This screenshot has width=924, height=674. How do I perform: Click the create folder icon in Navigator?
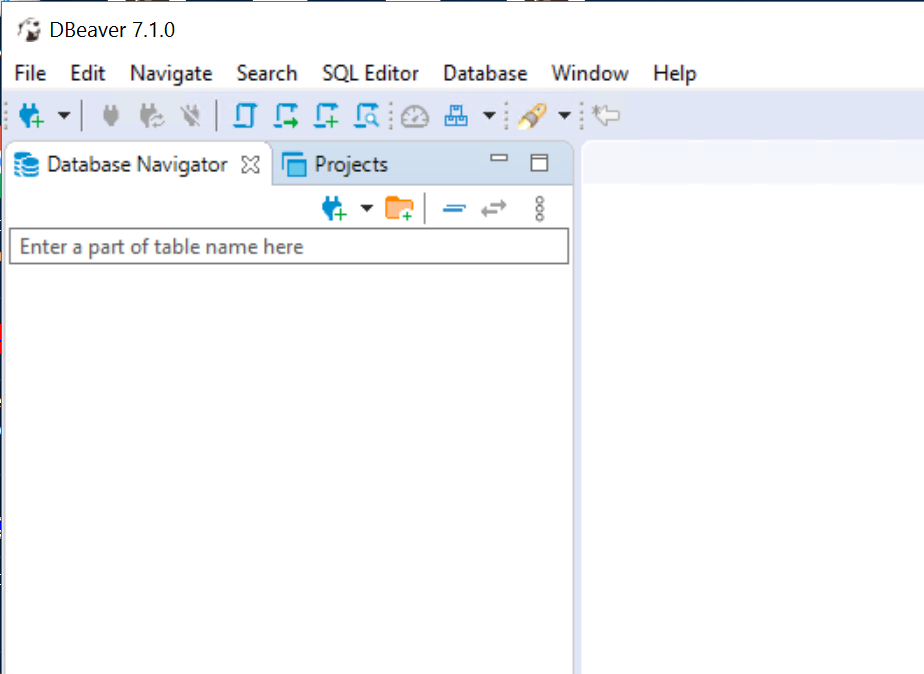[x=399, y=208]
